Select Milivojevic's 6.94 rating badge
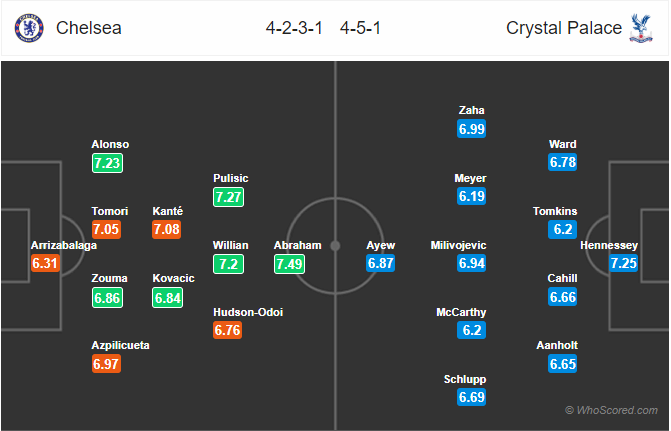Screen dimensions: 671x431 [x=472, y=263]
